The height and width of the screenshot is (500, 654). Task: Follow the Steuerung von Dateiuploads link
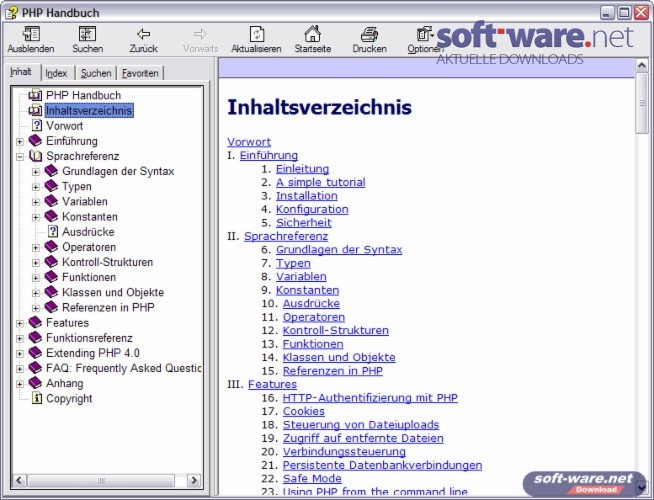(361, 425)
